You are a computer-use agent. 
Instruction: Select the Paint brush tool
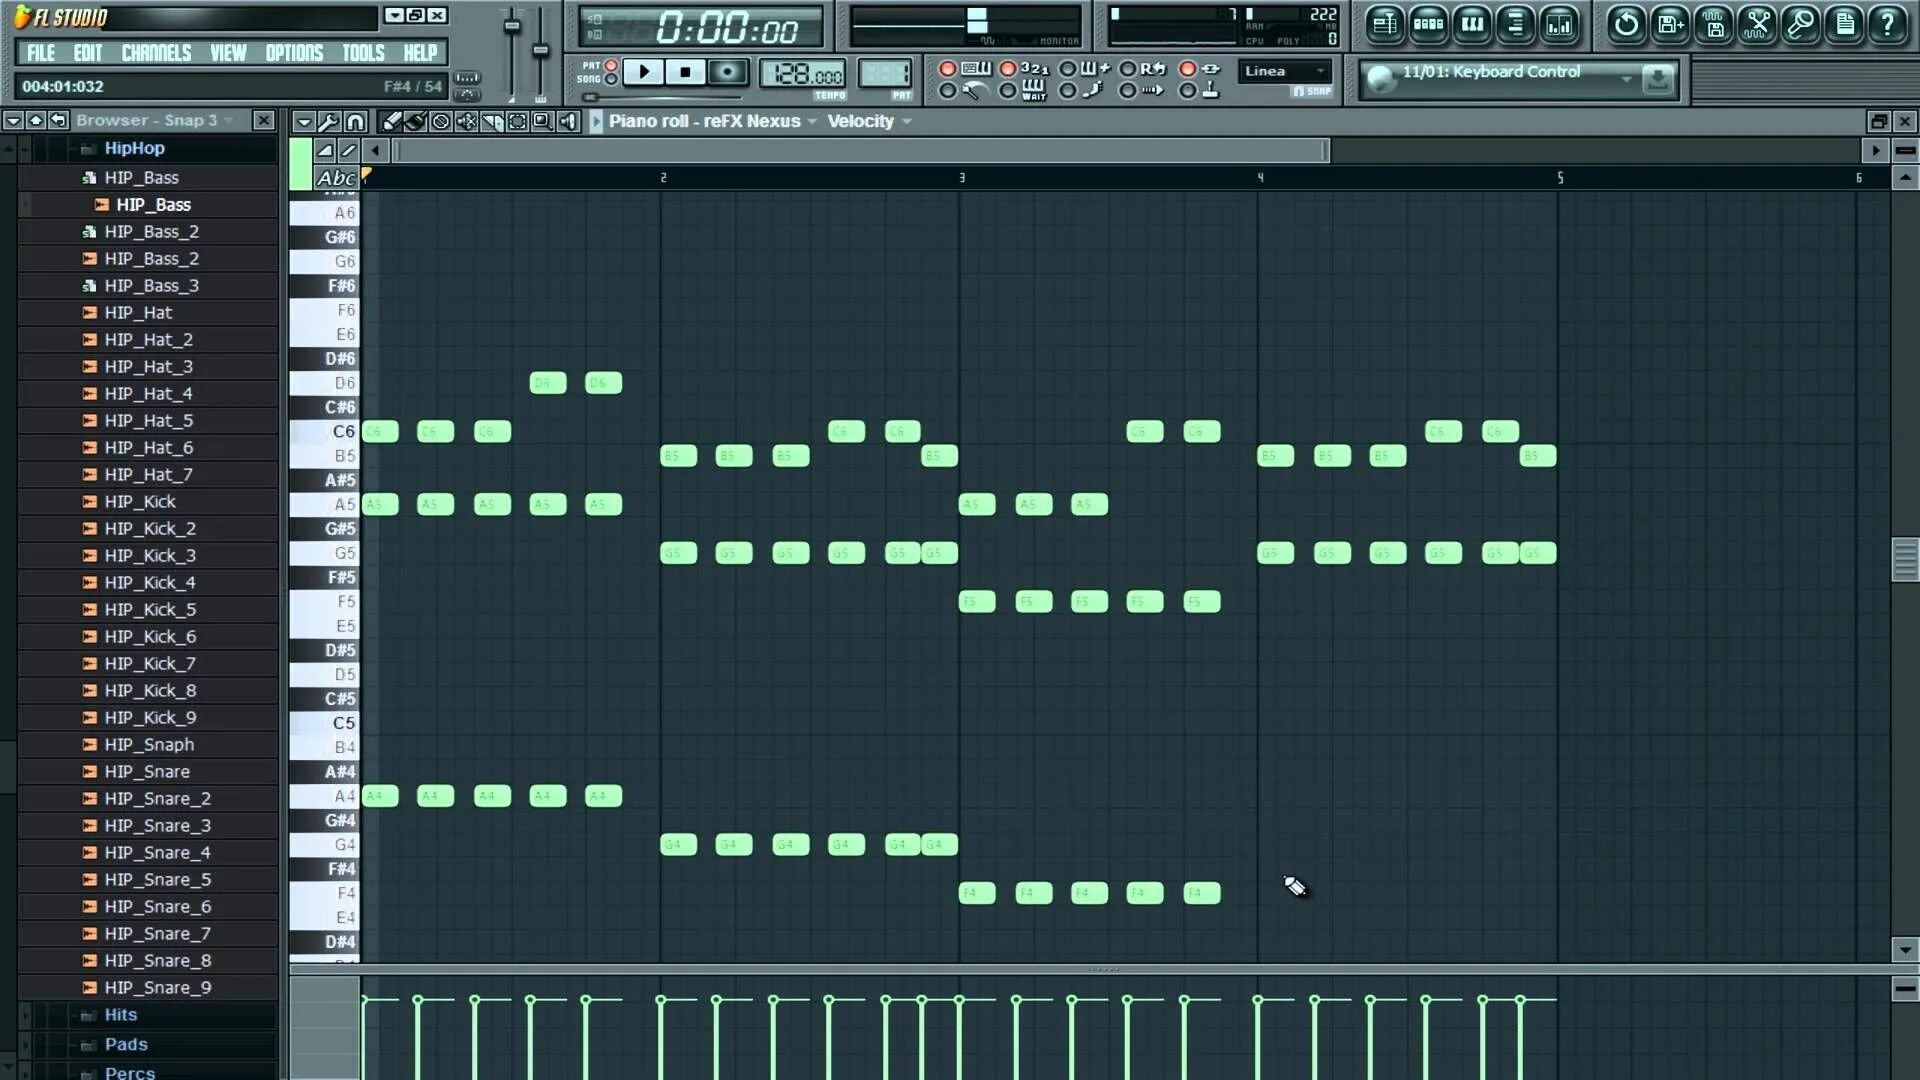pyautogui.click(x=415, y=122)
